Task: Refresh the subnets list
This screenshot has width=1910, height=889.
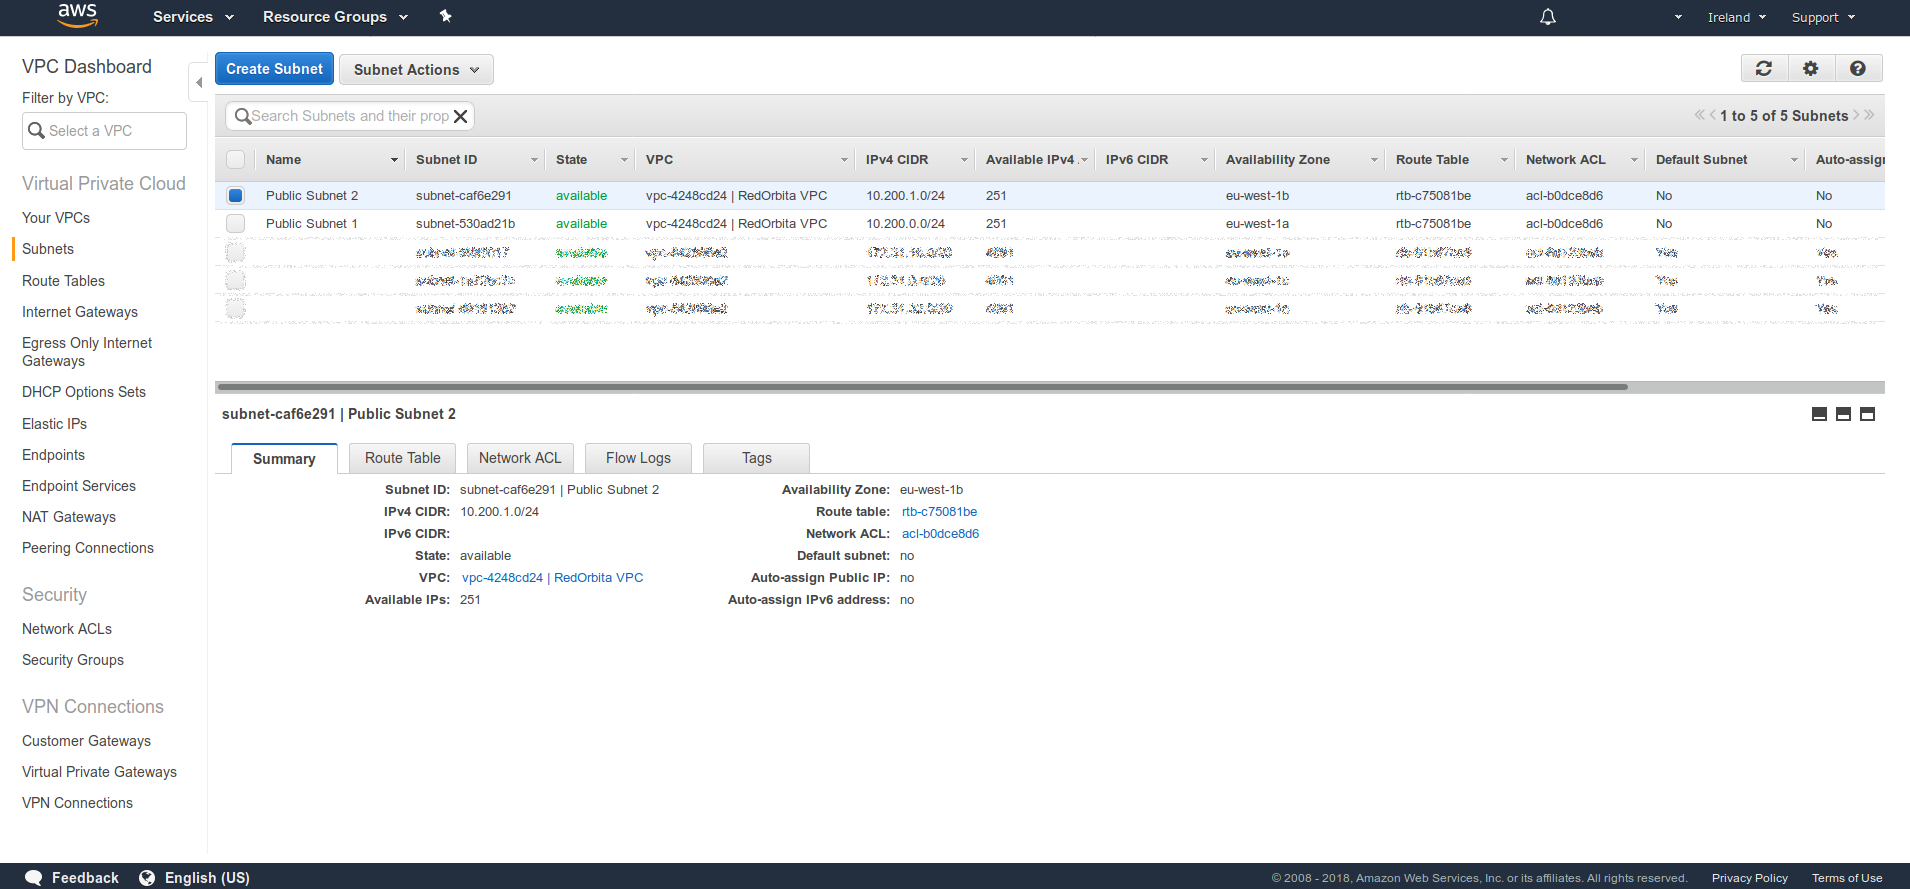Action: coord(1764,68)
